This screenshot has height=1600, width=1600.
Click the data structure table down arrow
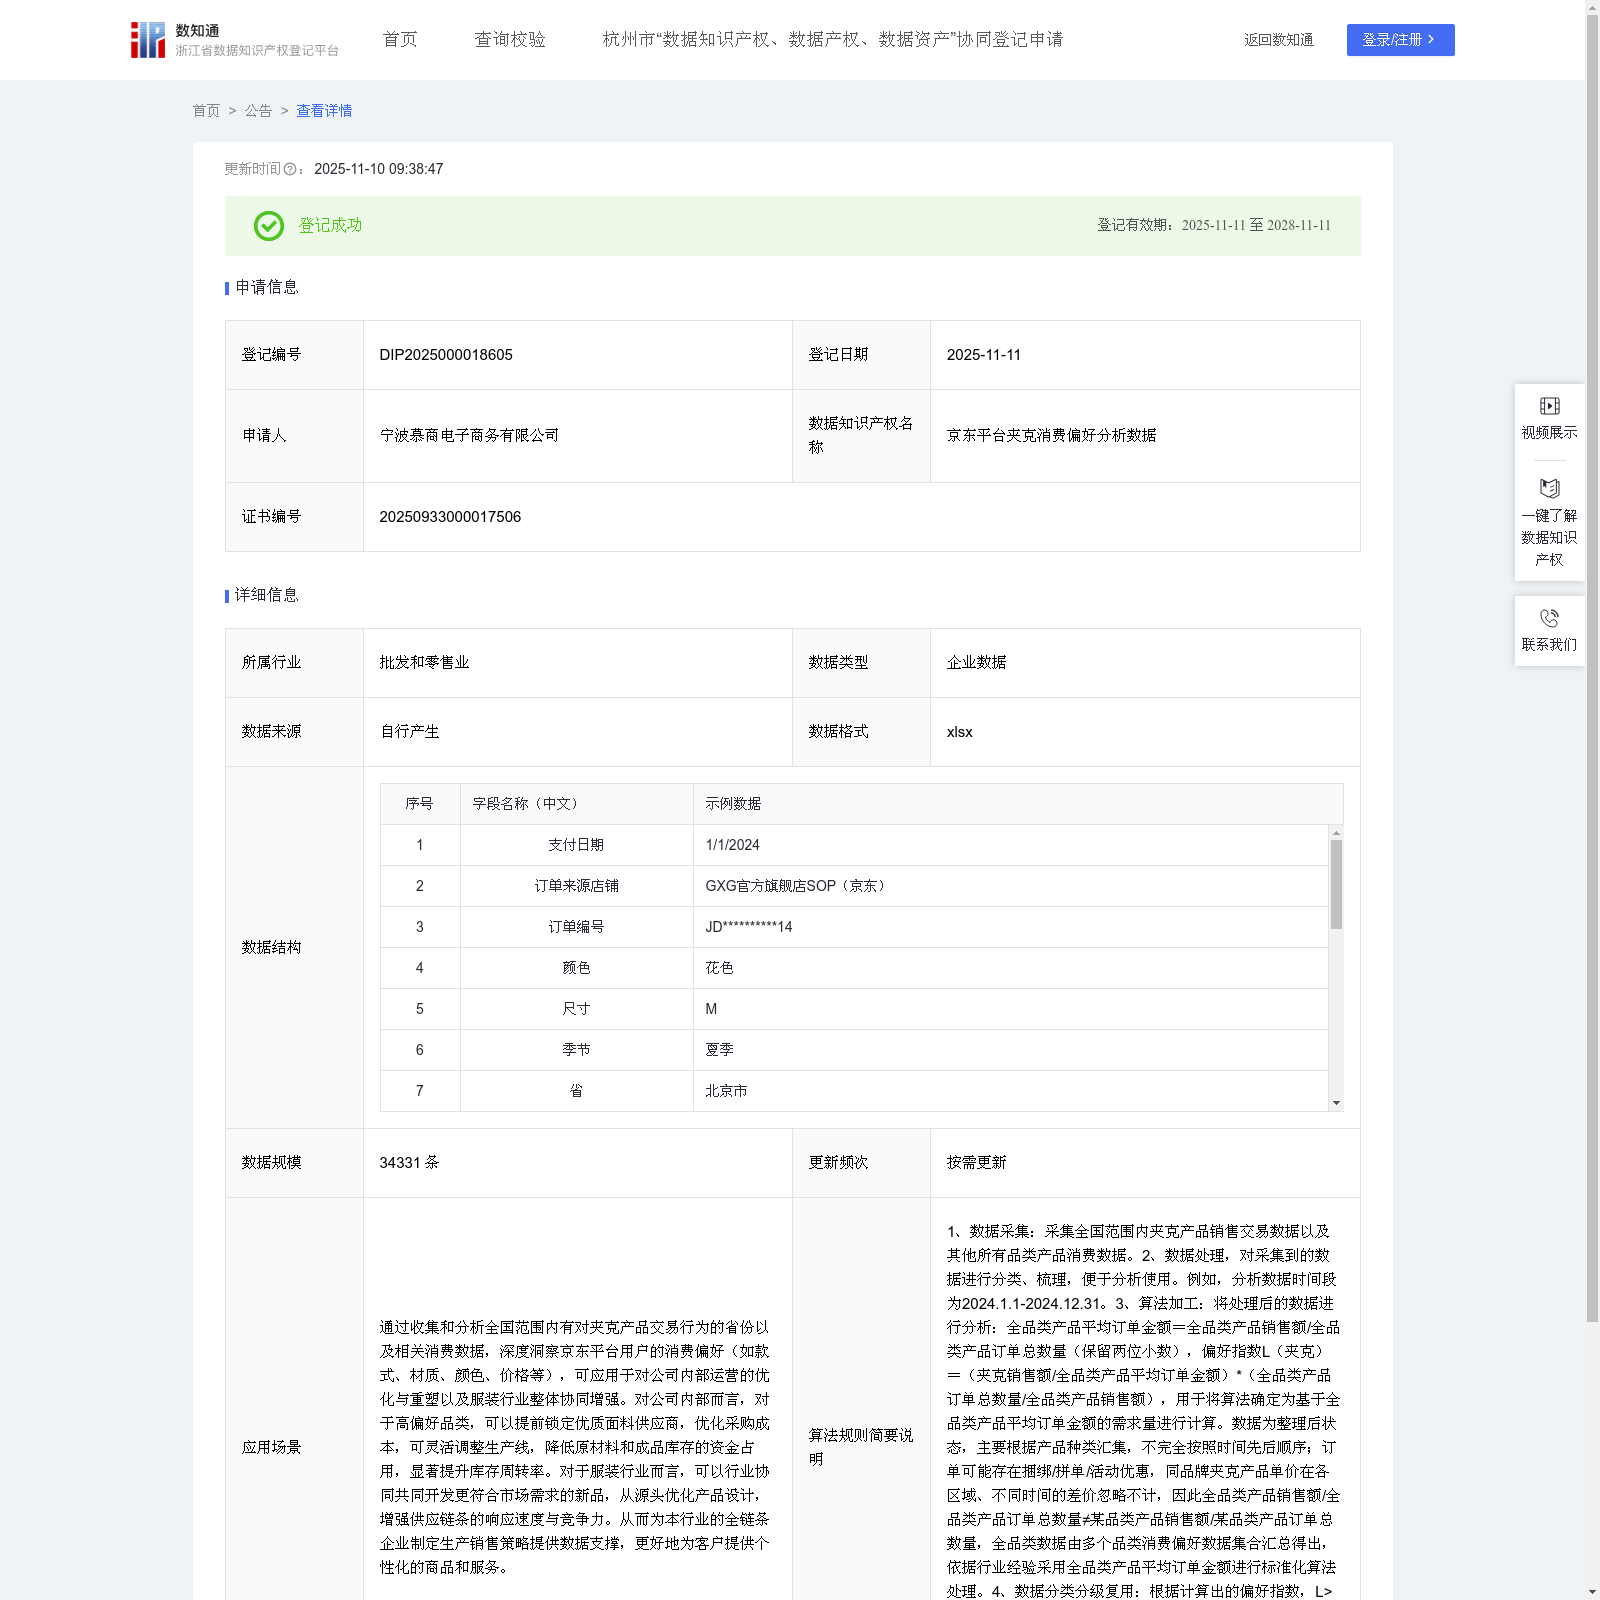(1336, 1103)
